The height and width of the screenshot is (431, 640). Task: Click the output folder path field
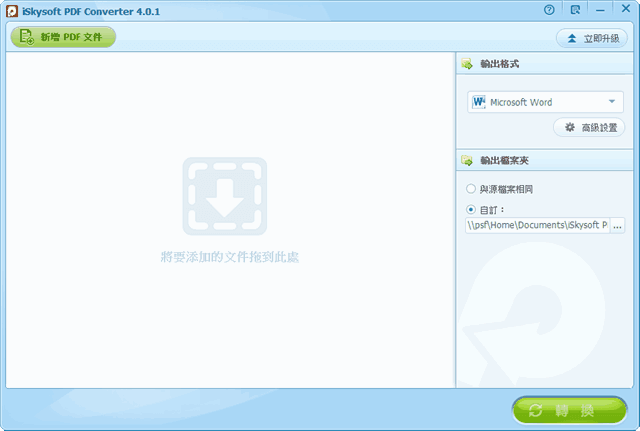click(x=538, y=225)
